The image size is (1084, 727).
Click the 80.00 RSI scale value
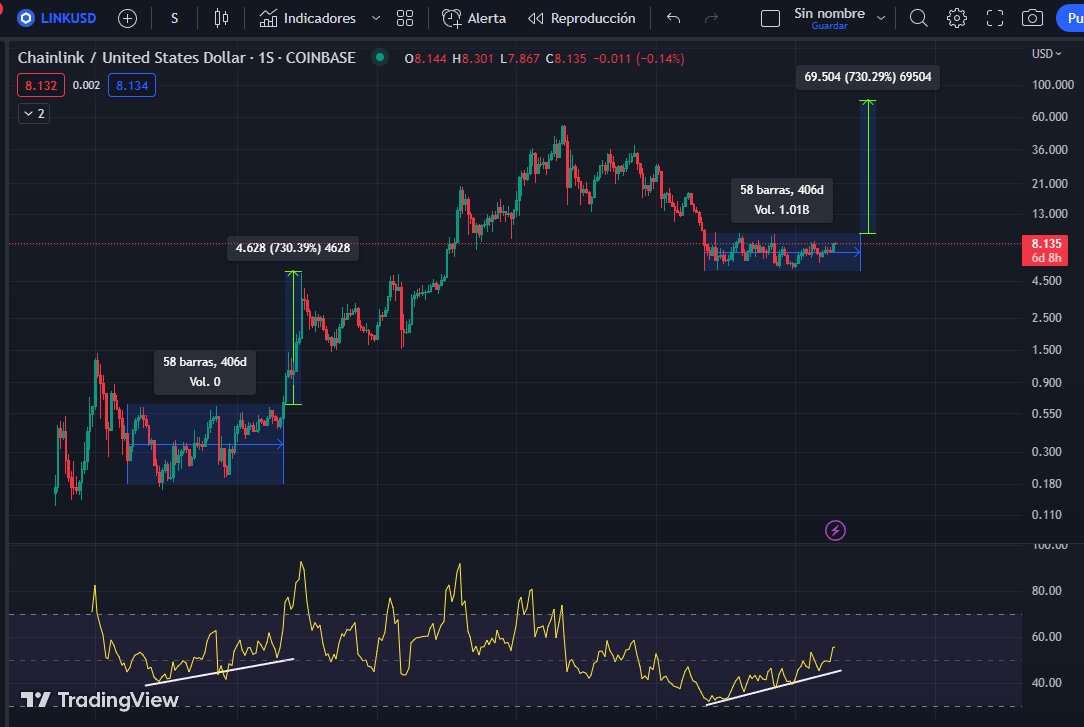(1046, 591)
